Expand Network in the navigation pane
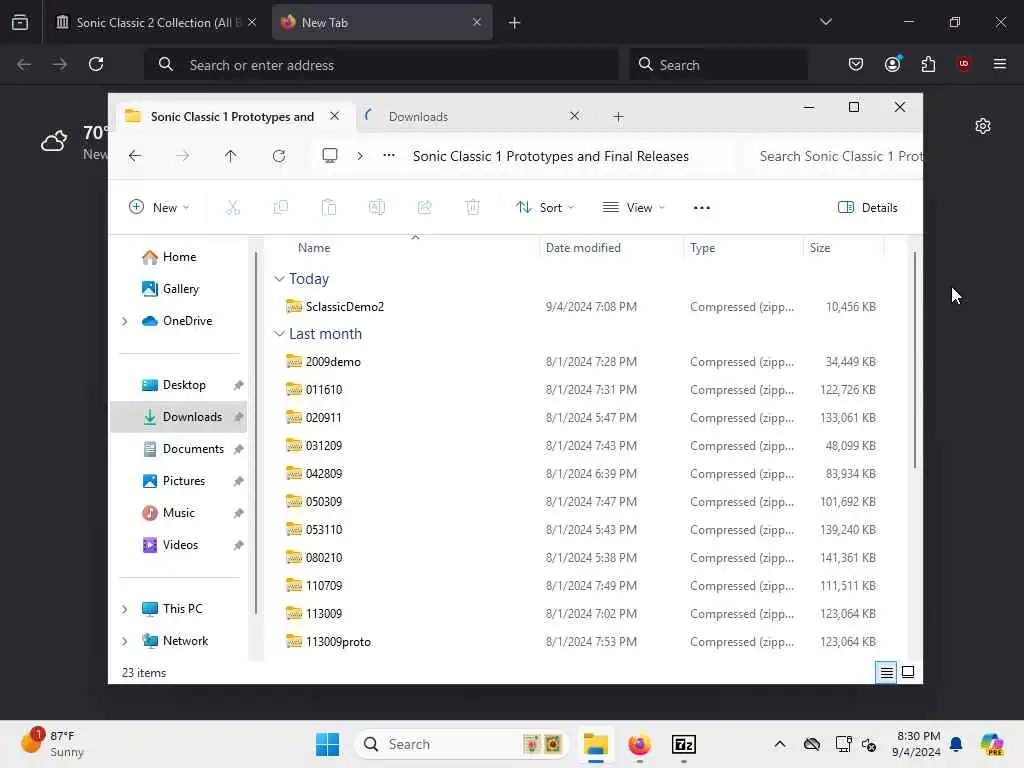 [x=125, y=641]
